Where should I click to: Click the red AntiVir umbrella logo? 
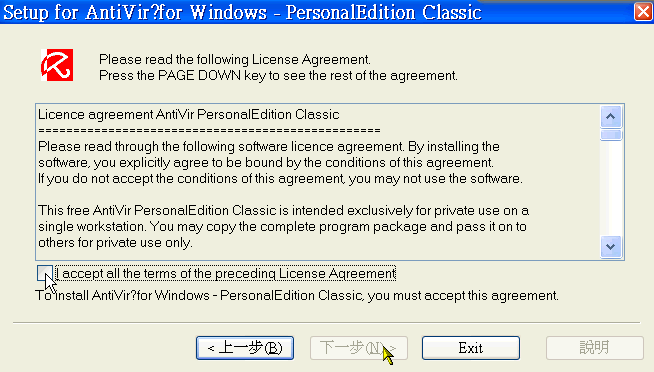(x=57, y=65)
